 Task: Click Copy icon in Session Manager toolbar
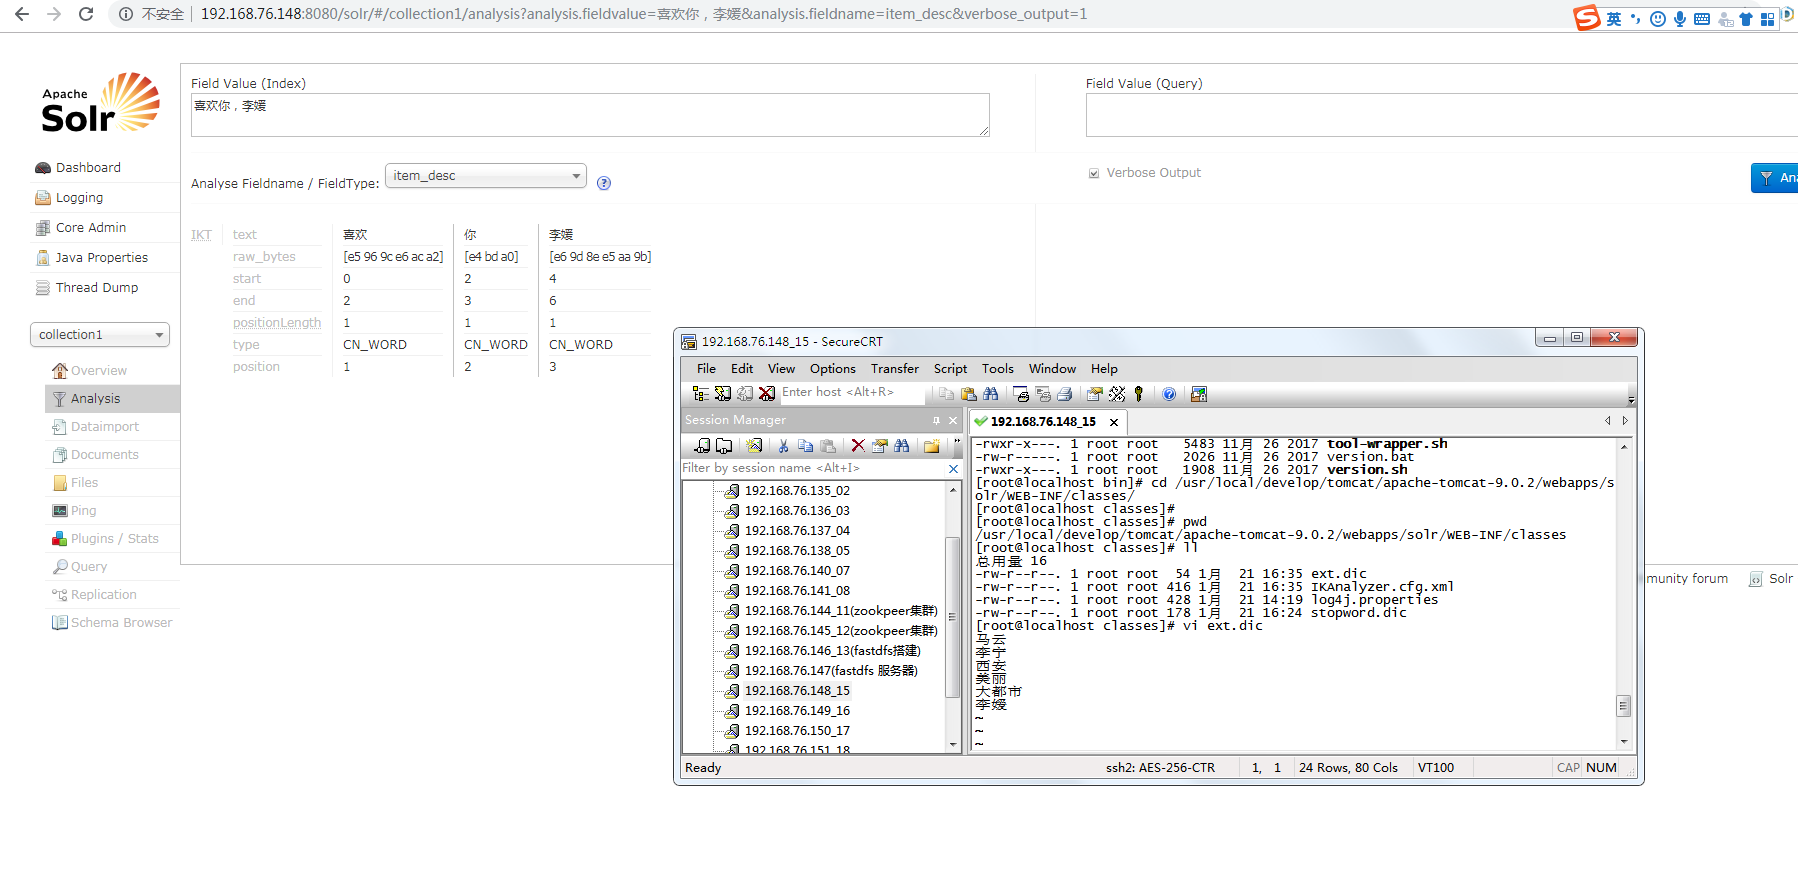coord(805,446)
